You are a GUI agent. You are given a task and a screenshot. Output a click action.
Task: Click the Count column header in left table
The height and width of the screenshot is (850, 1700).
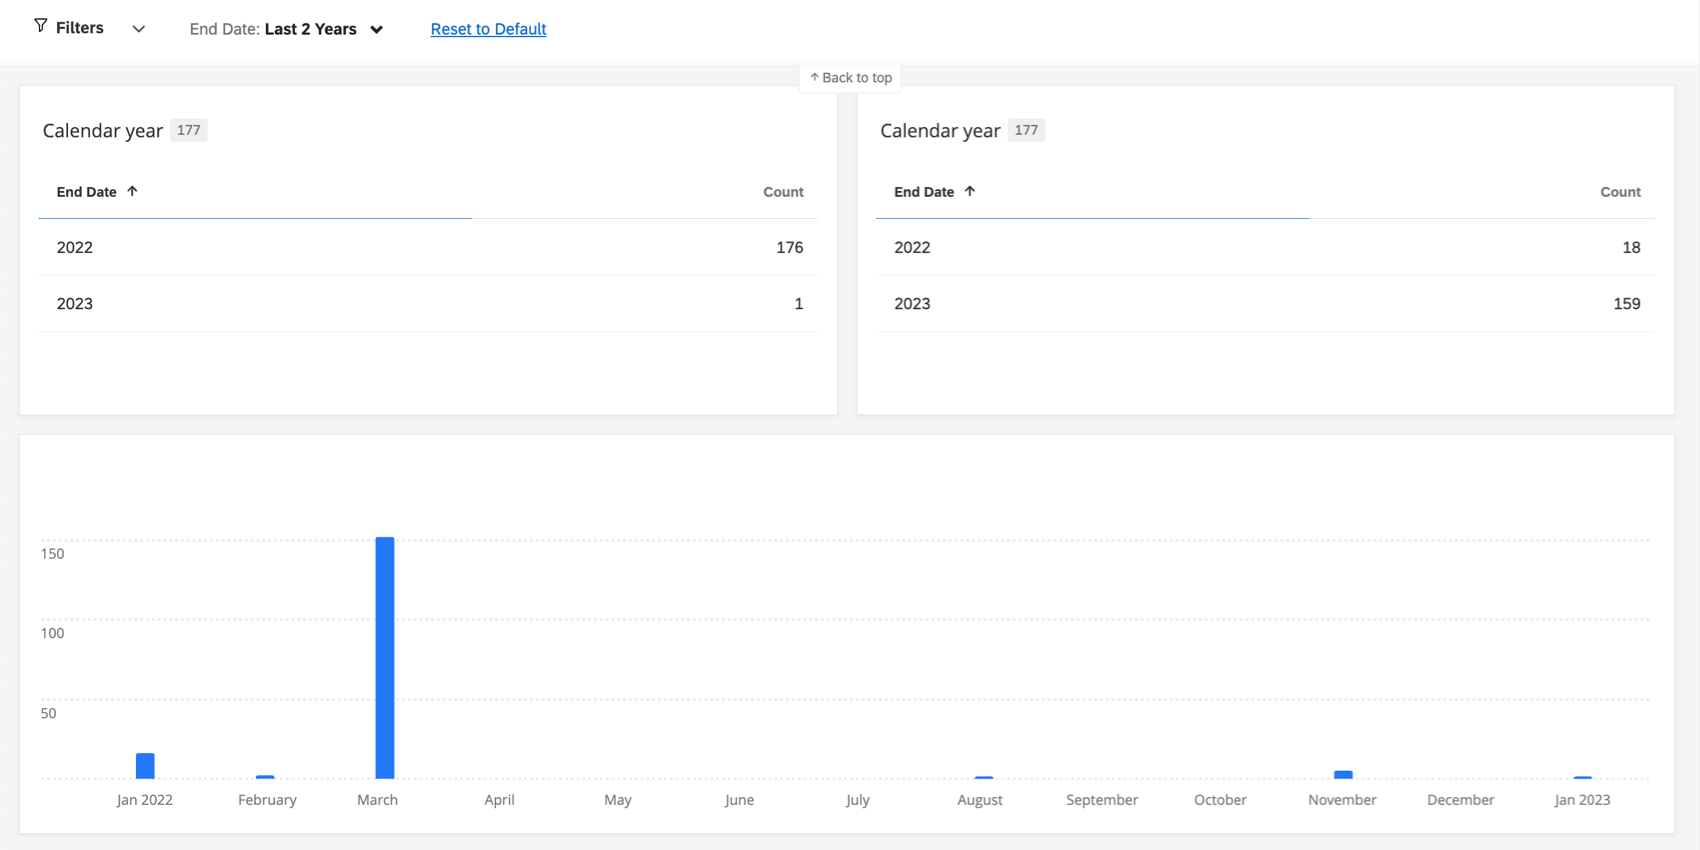click(x=783, y=192)
